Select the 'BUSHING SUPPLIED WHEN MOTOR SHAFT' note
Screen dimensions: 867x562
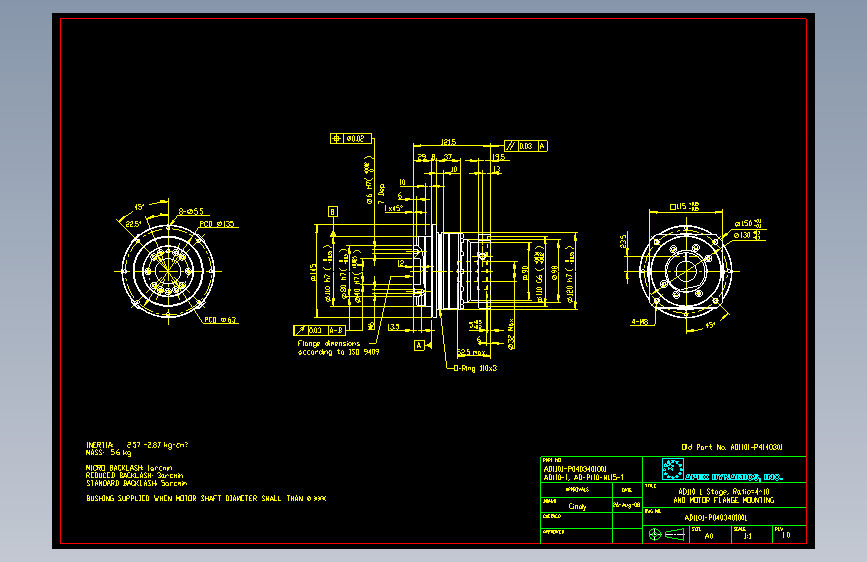click(206, 498)
